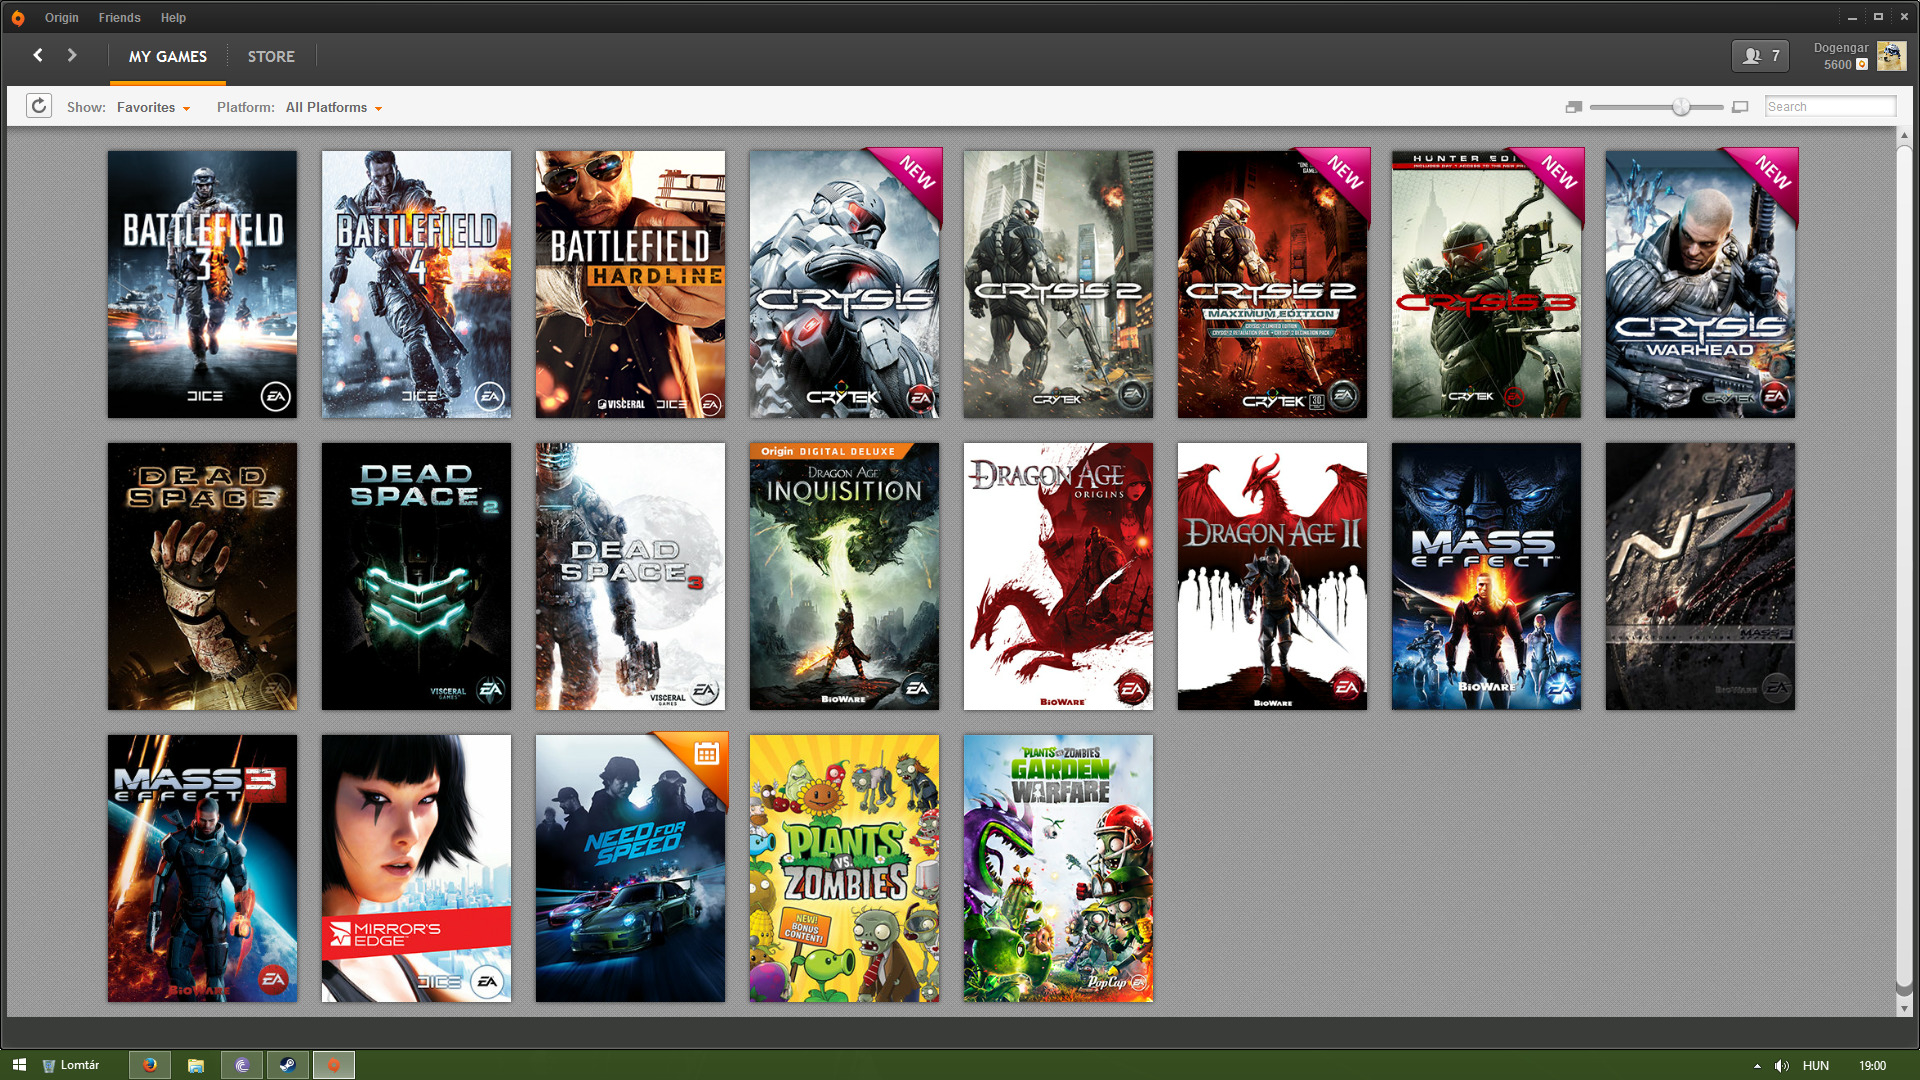Open the Friends menu

119,18
